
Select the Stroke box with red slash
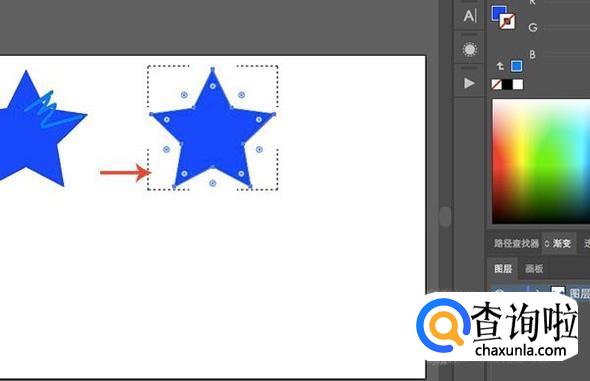point(508,21)
